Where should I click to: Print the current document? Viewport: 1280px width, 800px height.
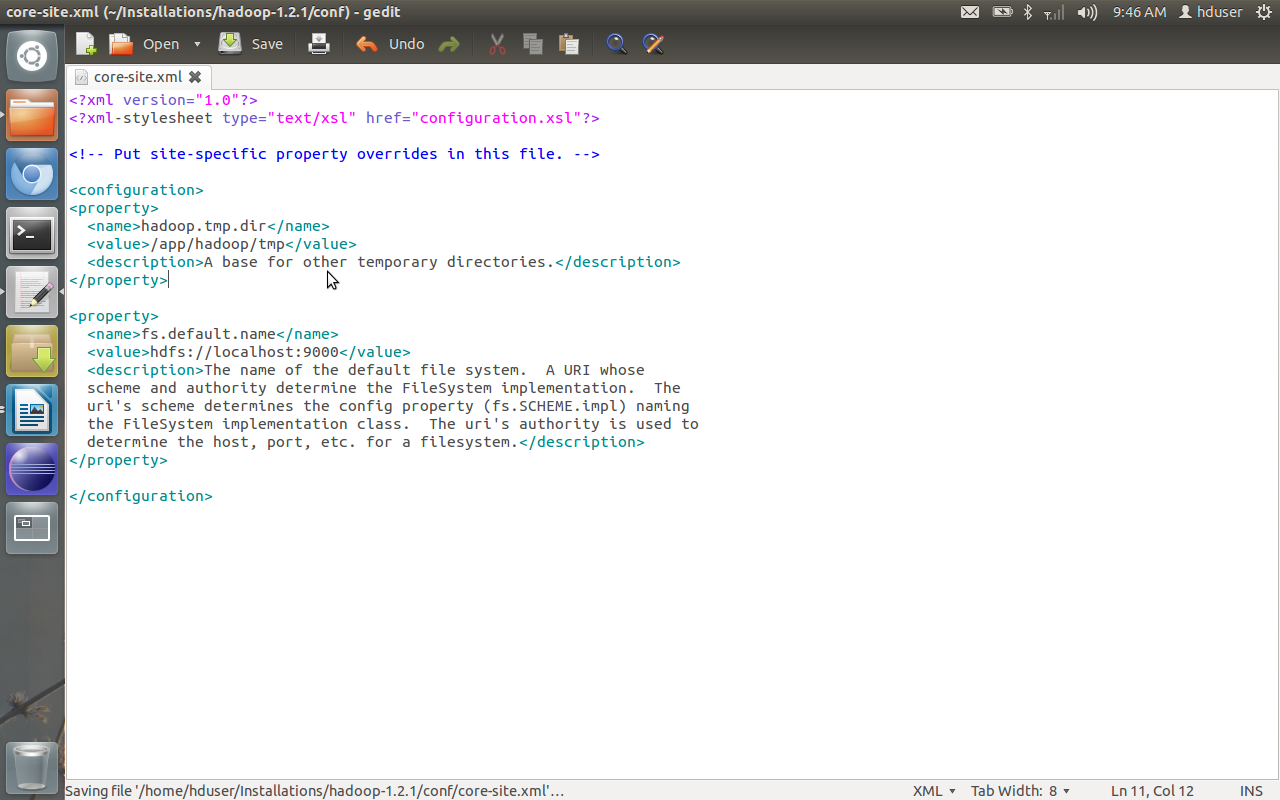(319, 44)
